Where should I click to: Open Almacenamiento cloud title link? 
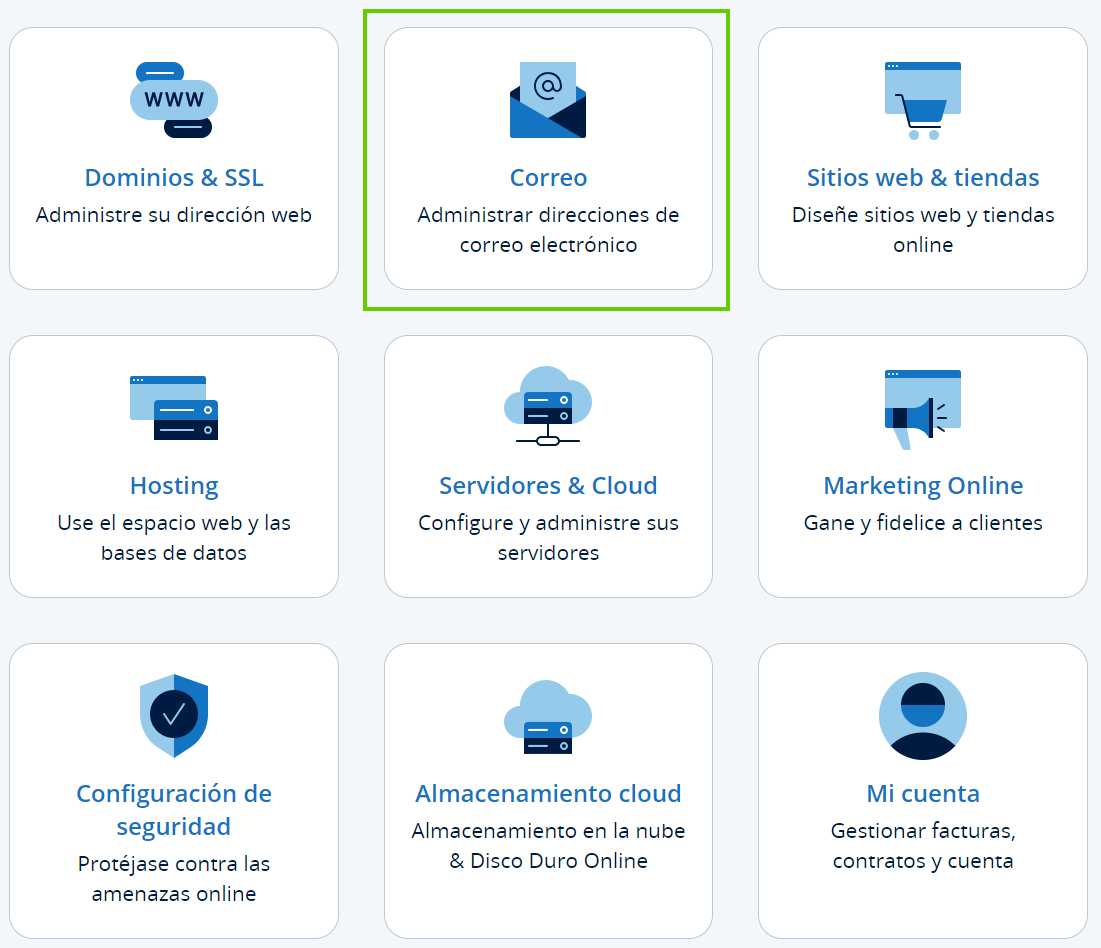(548, 794)
